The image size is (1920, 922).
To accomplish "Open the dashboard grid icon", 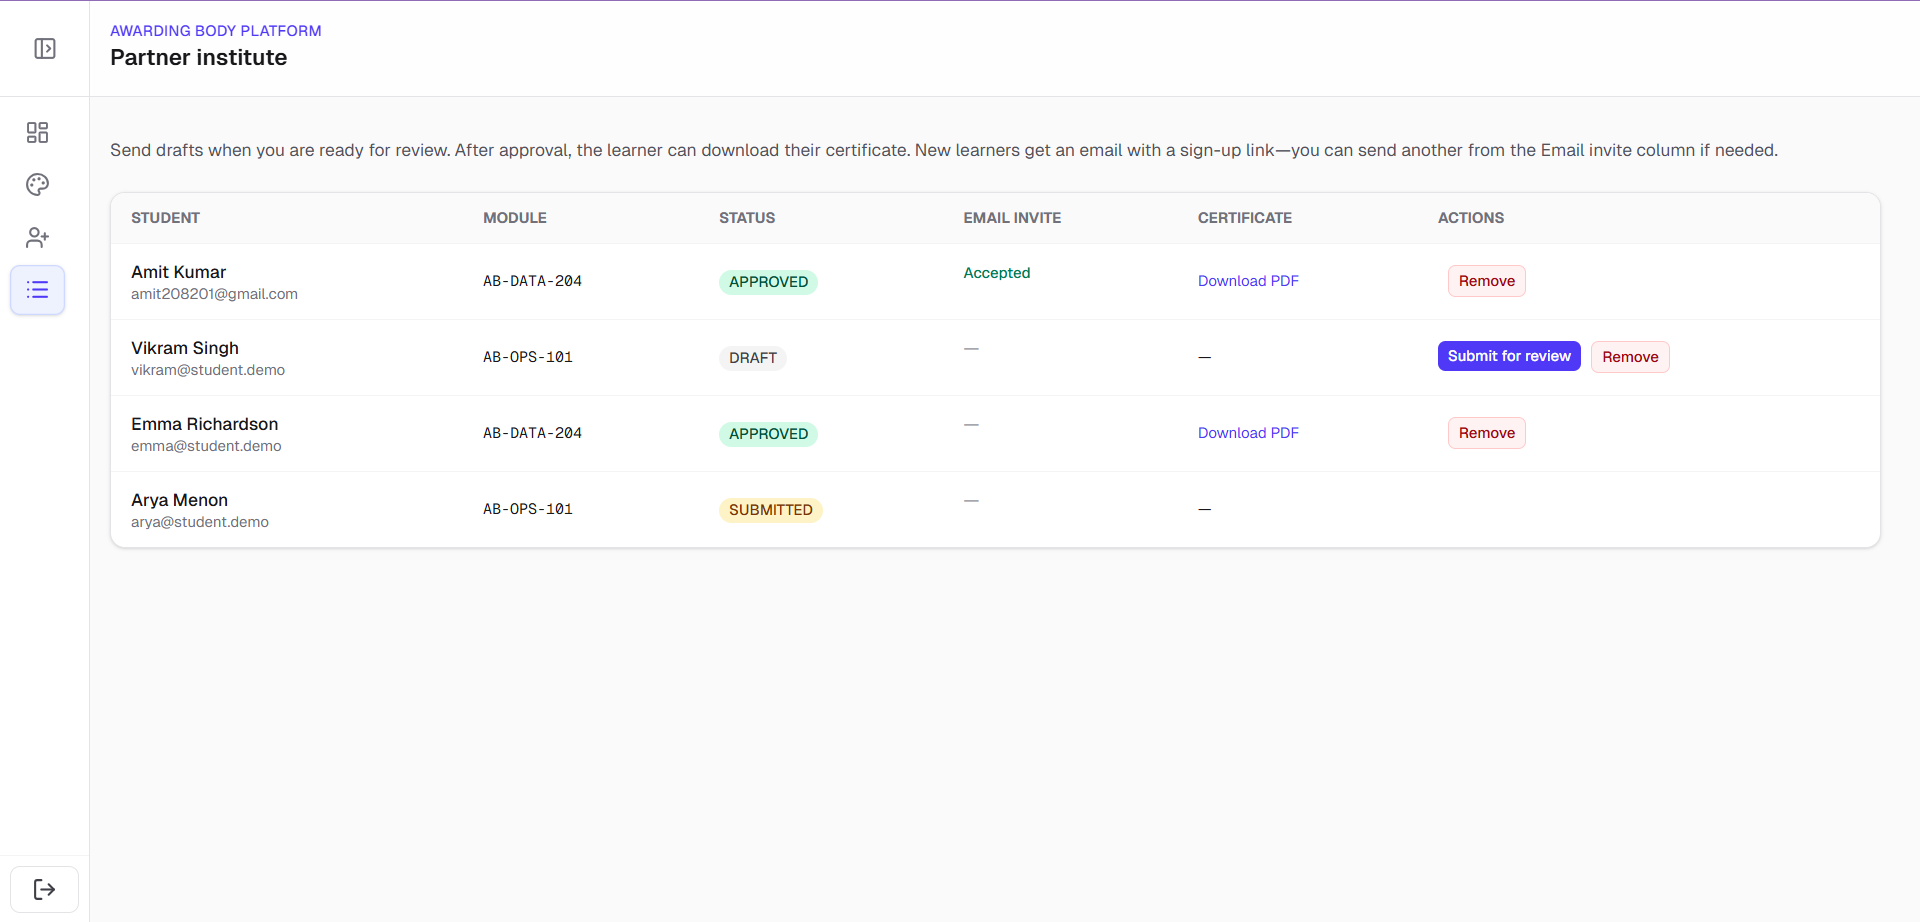I will pyautogui.click(x=37, y=133).
